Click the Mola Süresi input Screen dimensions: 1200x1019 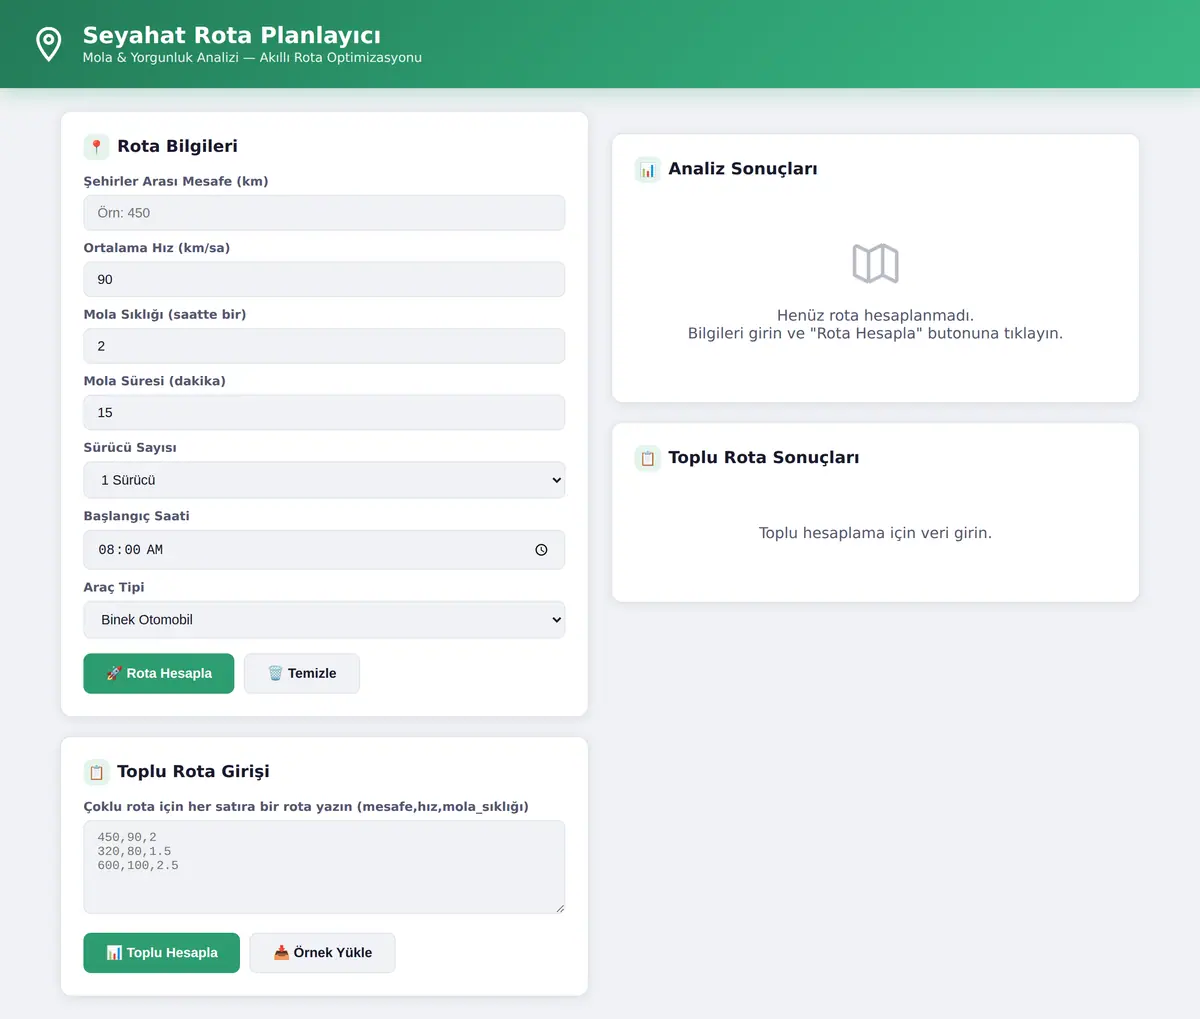pos(324,413)
